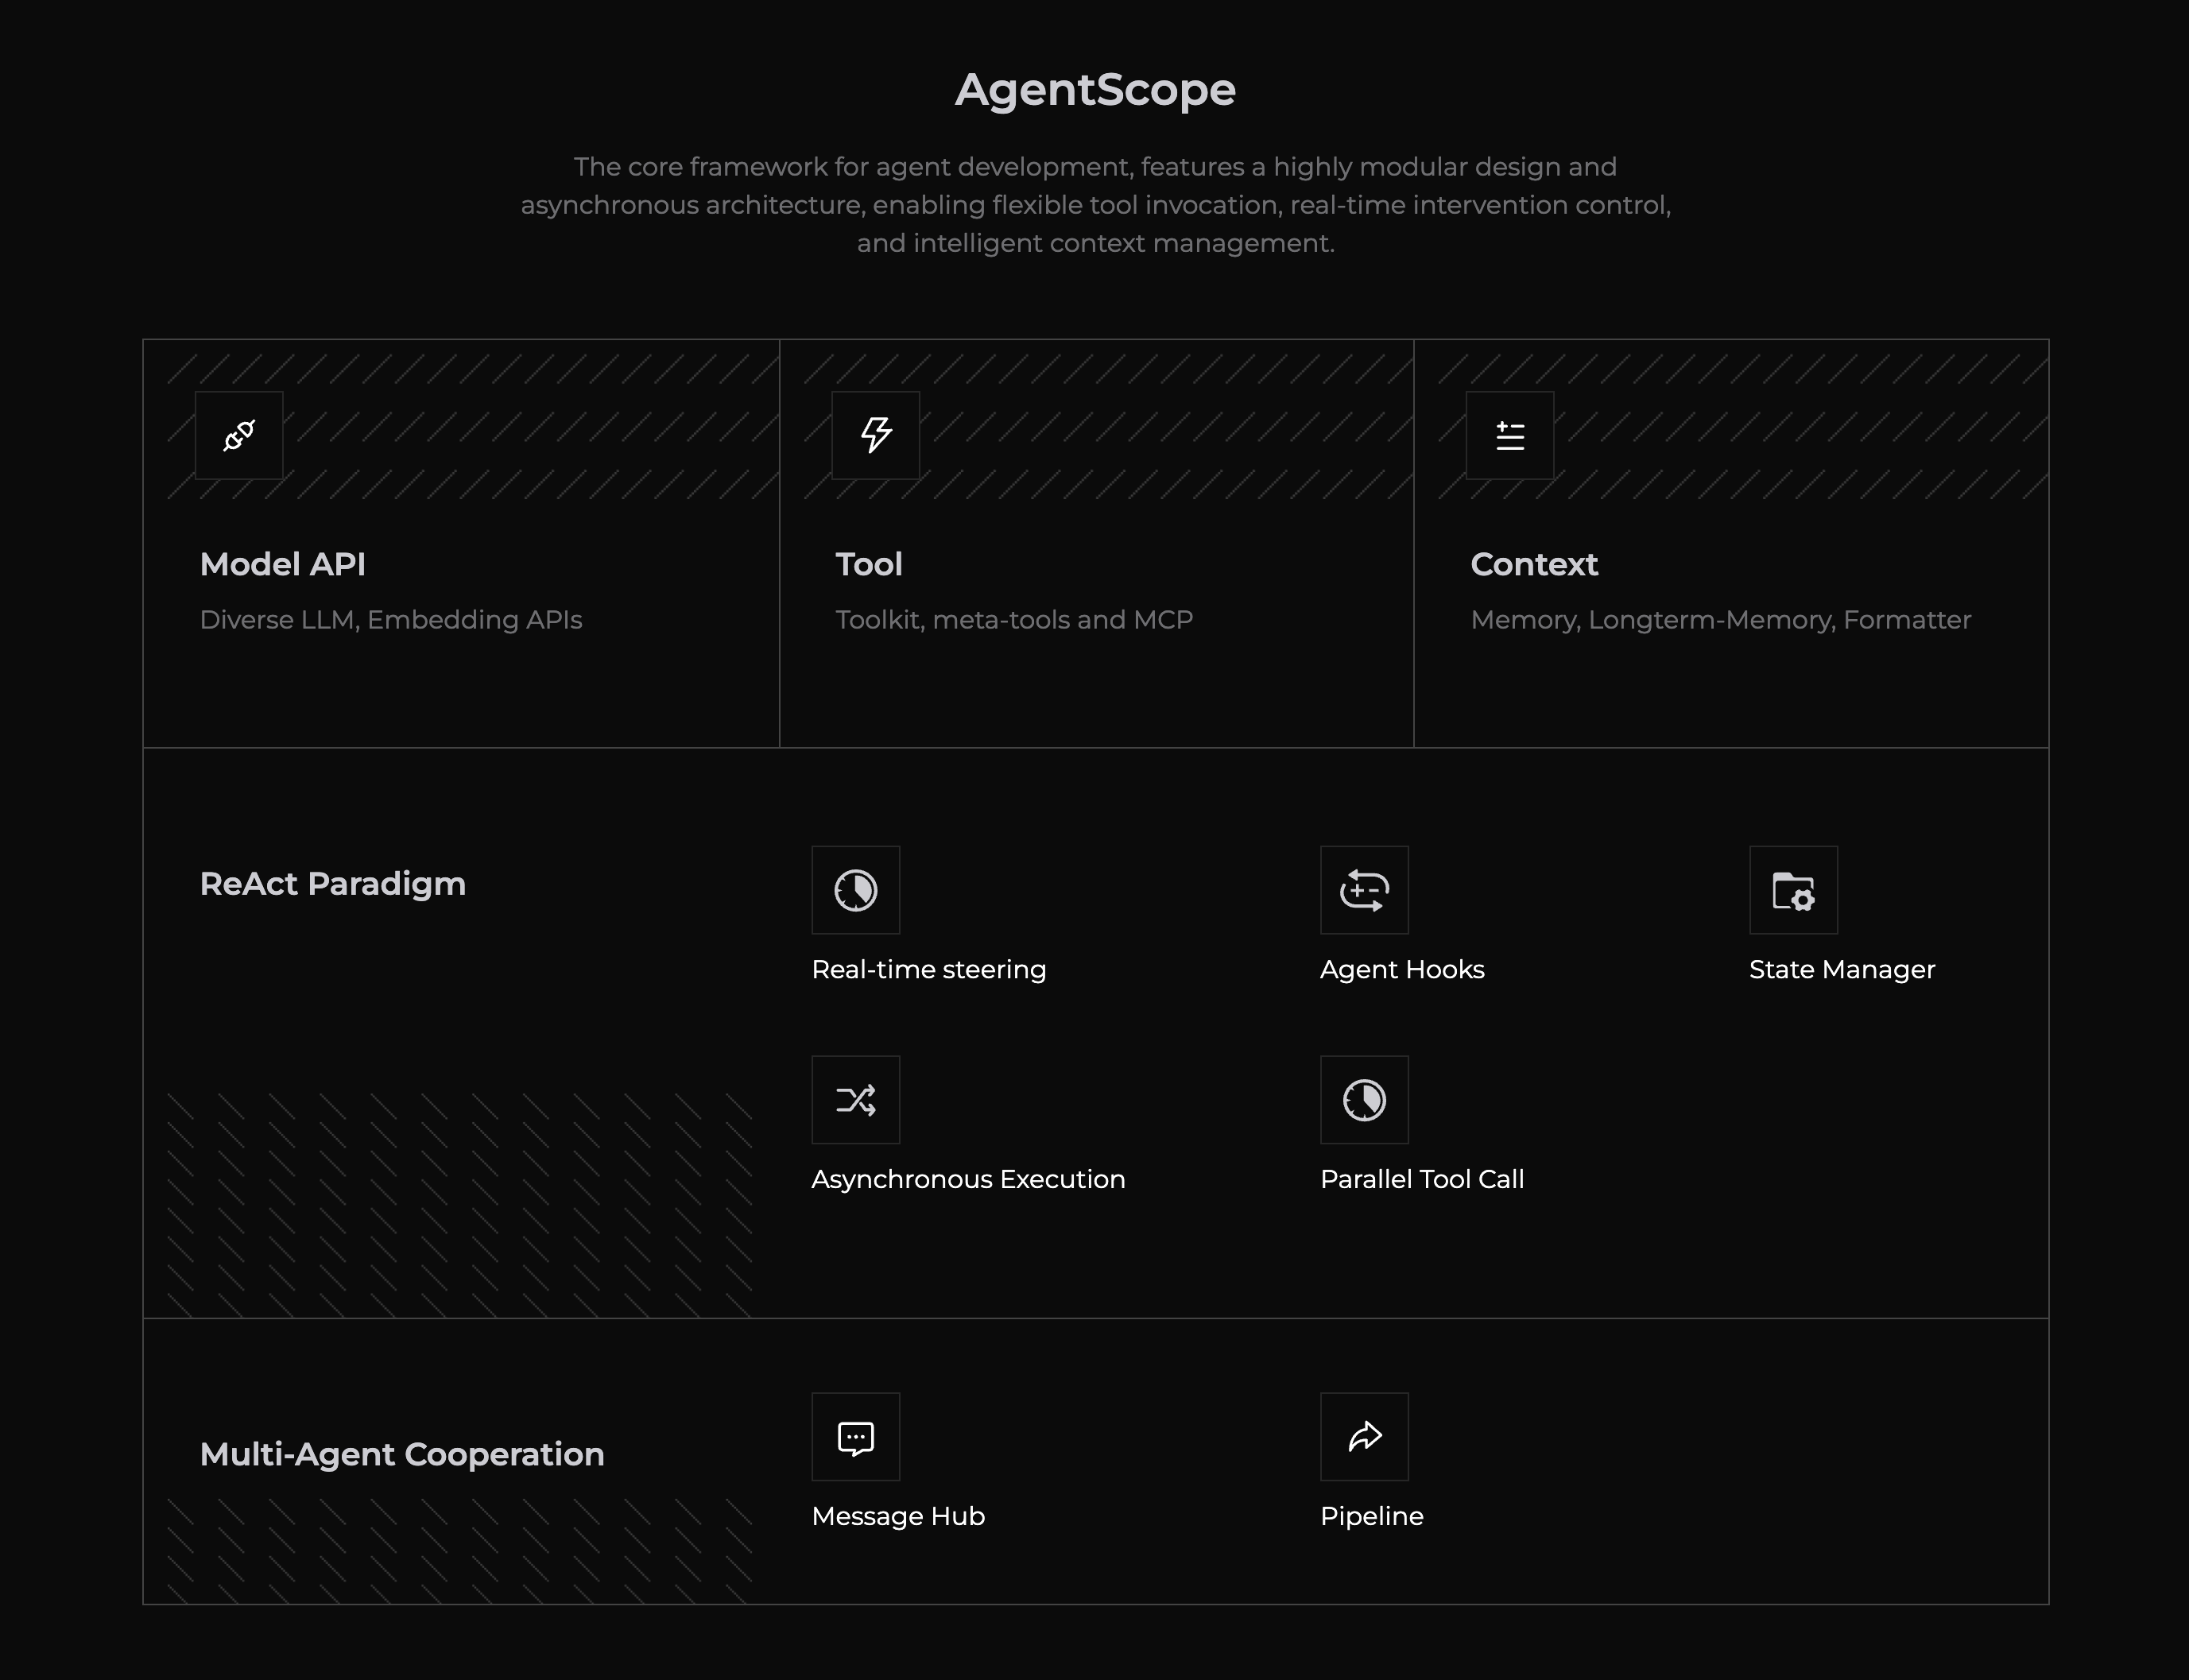Select the Model API card title

[x=282, y=564]
